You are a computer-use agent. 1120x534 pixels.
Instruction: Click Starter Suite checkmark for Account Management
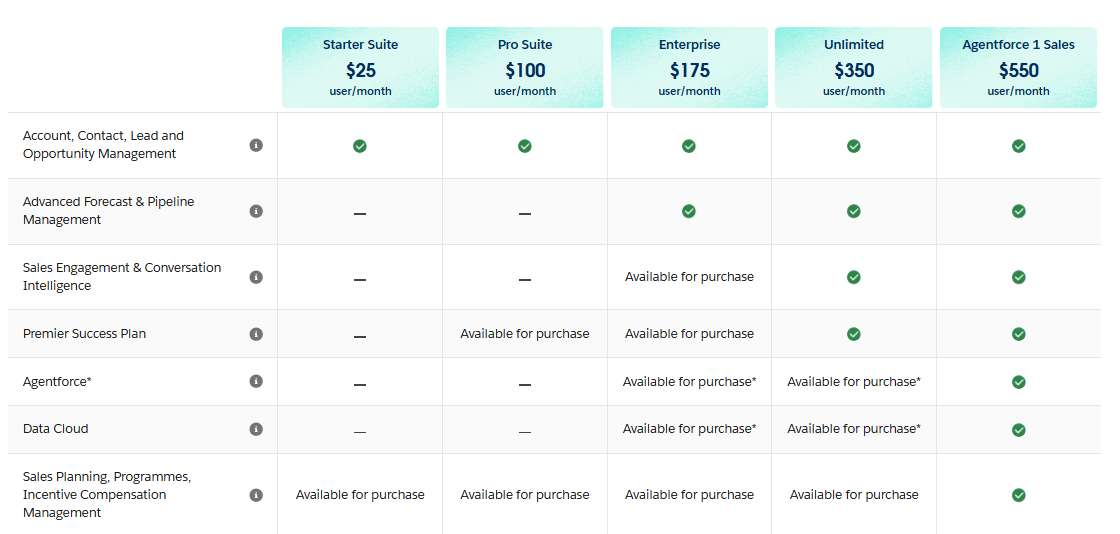tap(360, 146)
